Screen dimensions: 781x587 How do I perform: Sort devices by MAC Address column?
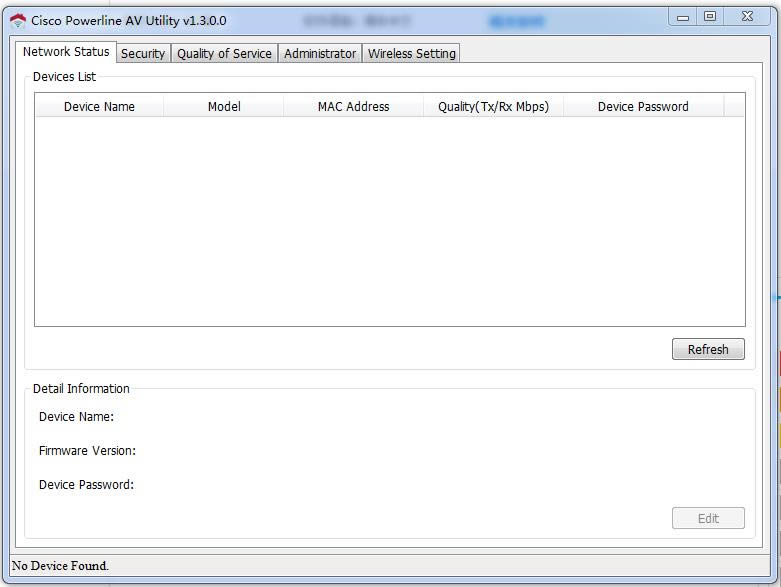pos(353,106)
